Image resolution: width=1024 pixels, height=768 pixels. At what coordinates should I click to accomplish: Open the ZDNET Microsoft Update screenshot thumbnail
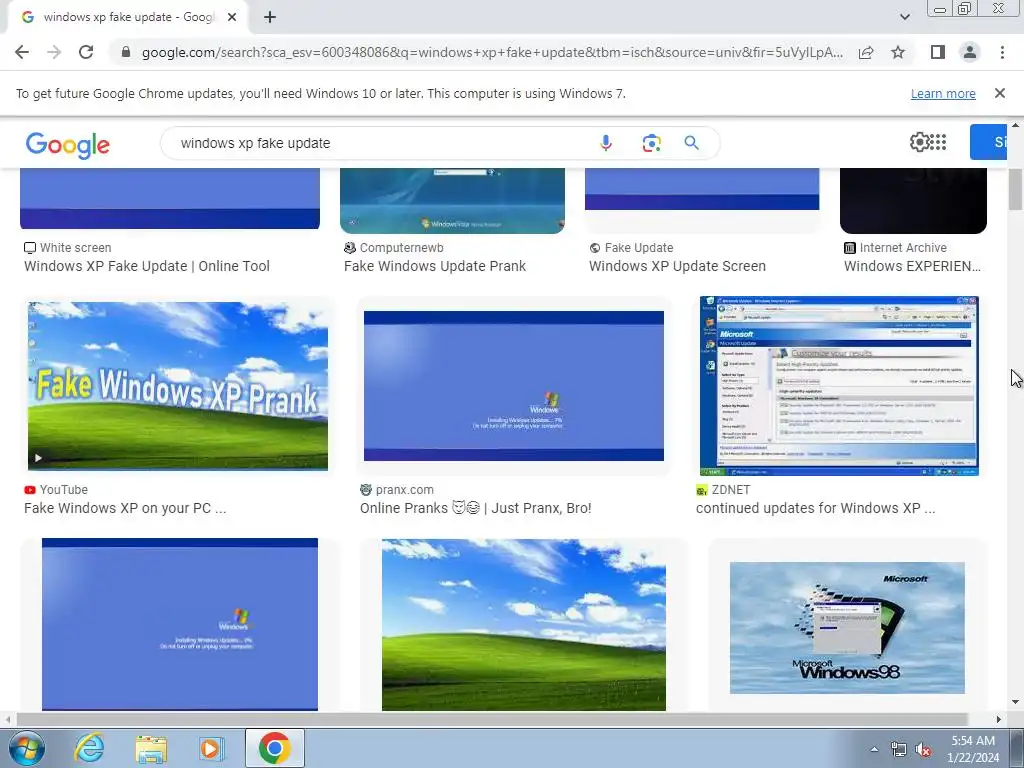(839, 386)
